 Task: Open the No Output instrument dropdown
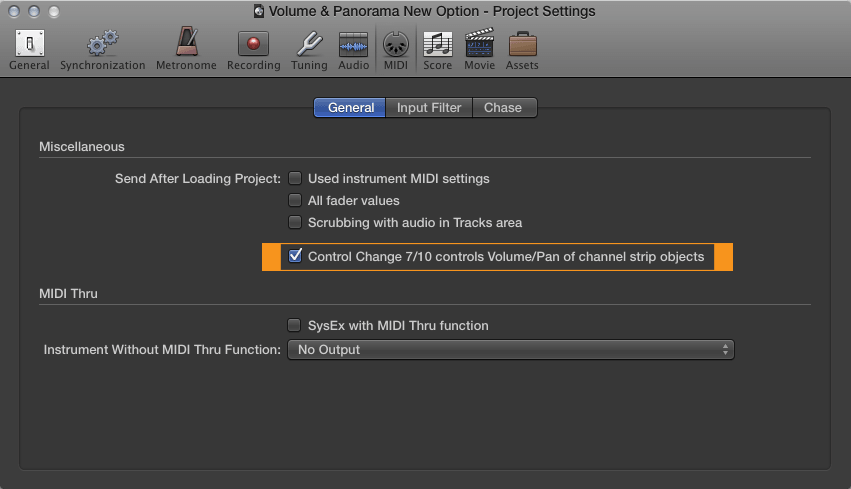pyautogui.click(x=511, y=350)
